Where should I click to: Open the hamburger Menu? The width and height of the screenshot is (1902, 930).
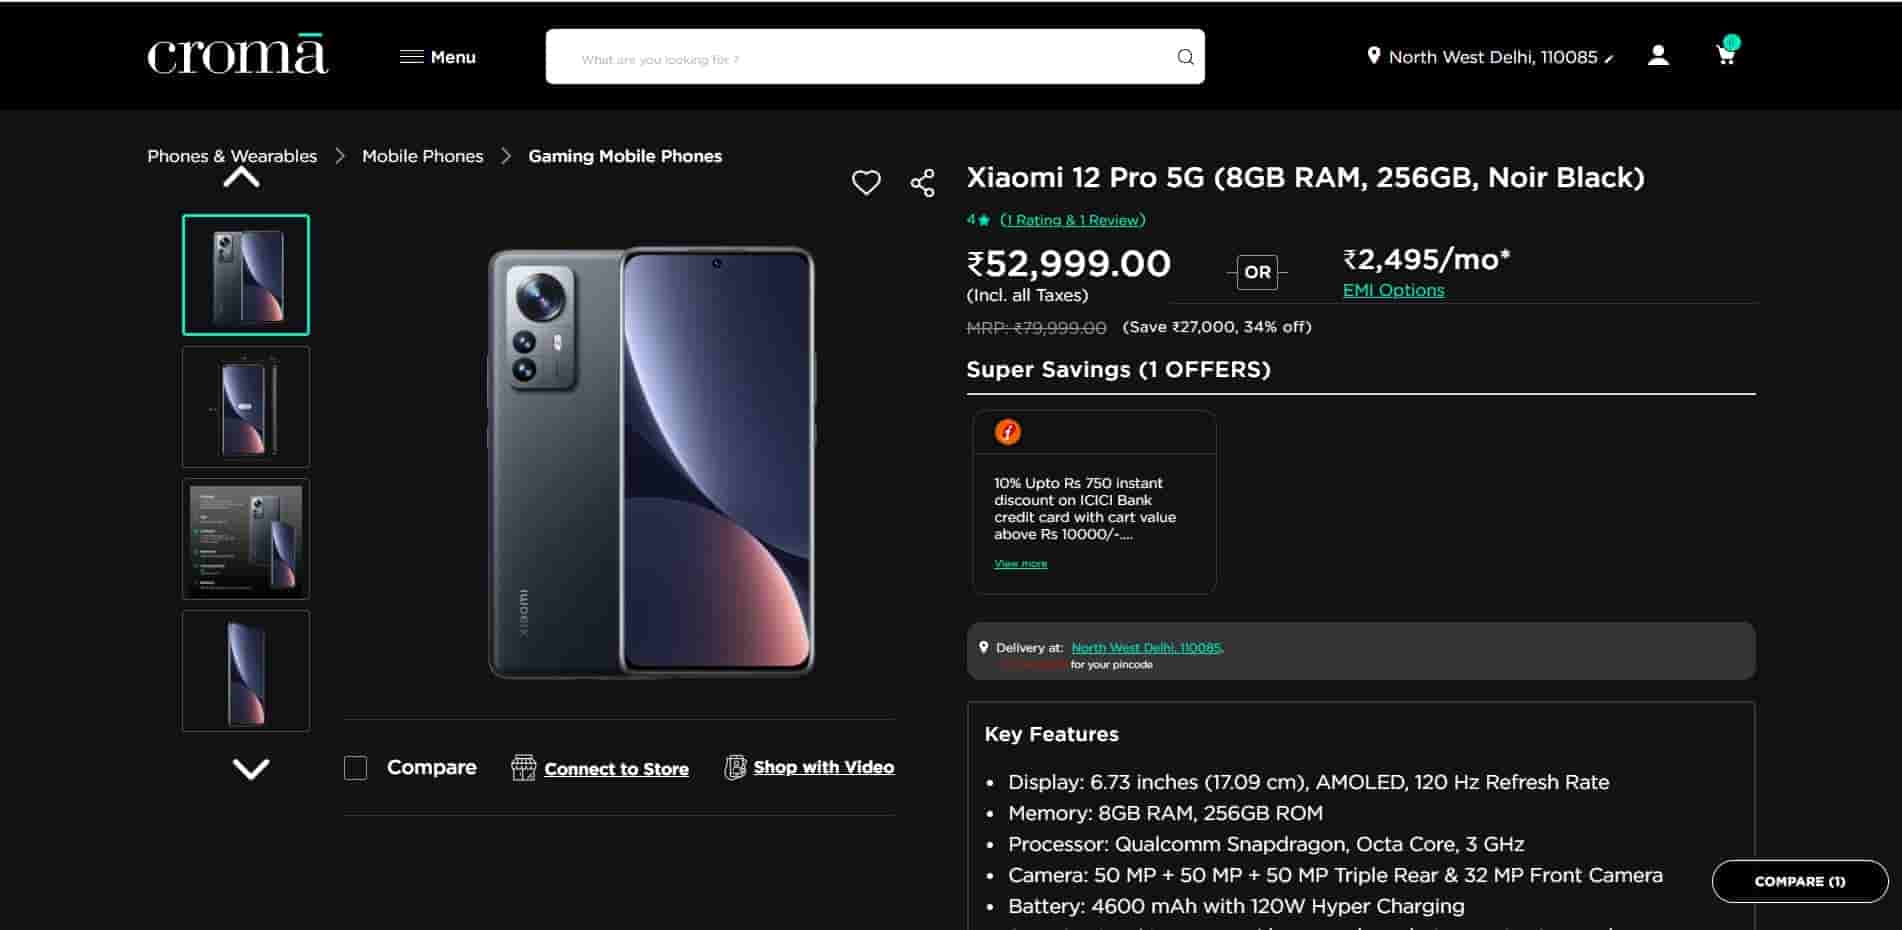(437, 57)
